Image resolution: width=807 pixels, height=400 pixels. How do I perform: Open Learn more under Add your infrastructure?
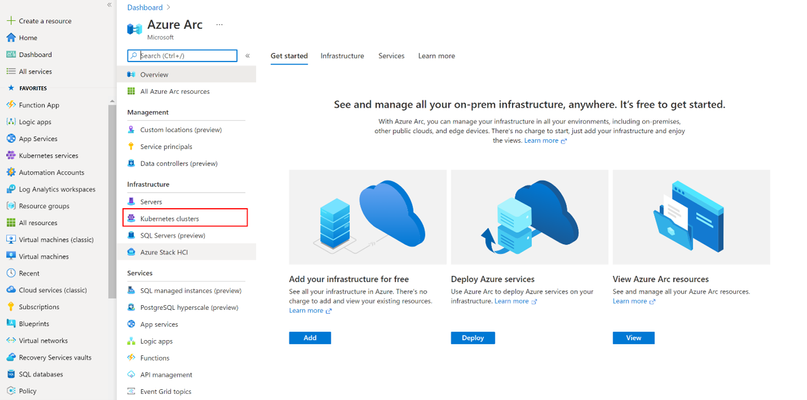point(310,310)
